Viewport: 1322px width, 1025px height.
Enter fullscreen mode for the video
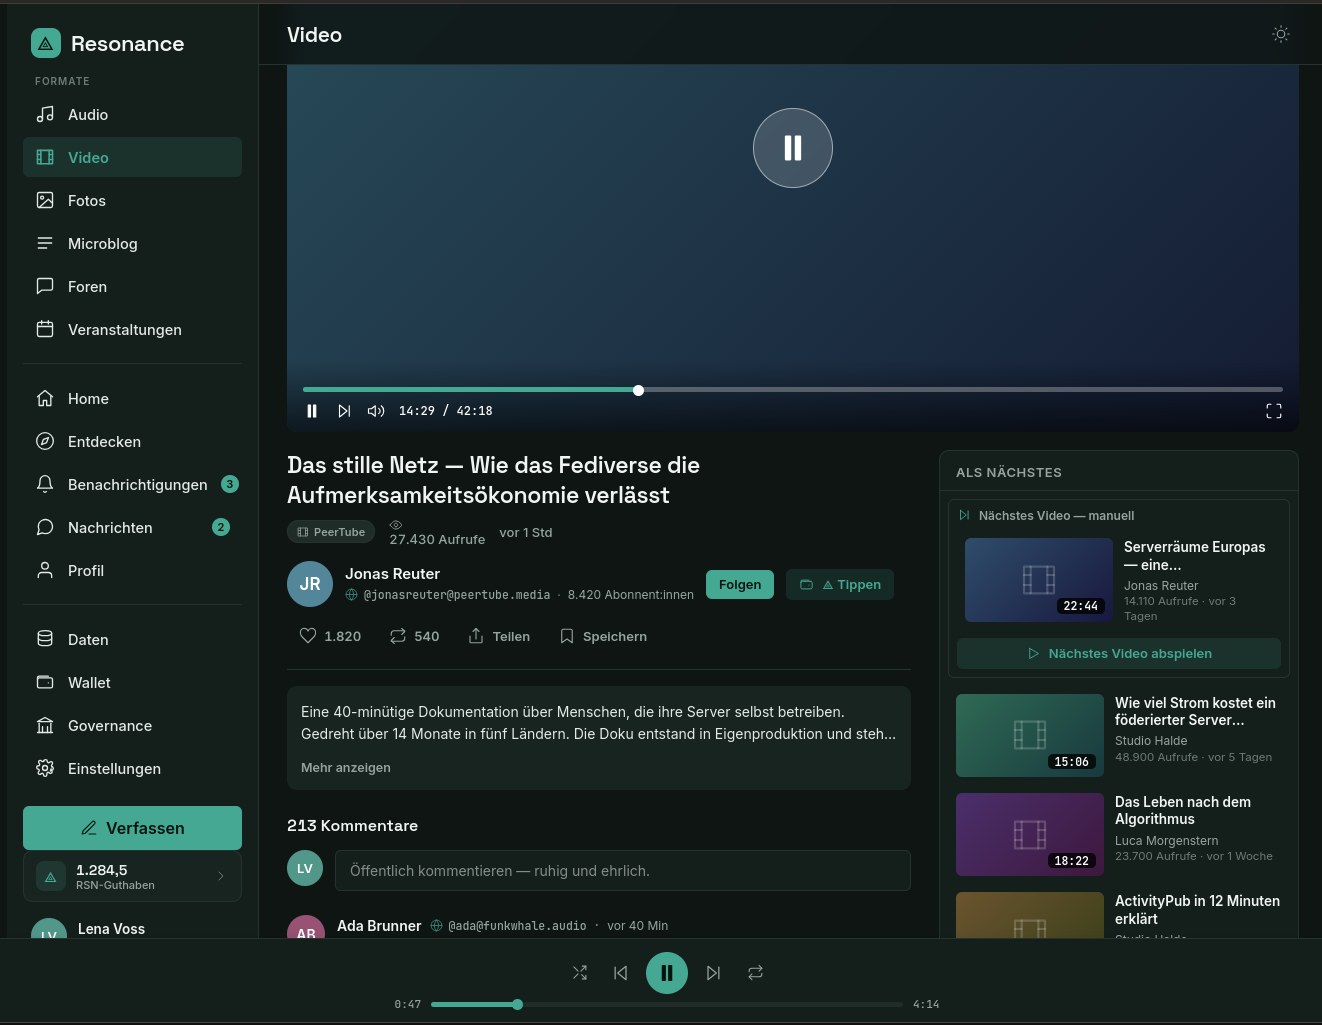[x=1274, y=411]
